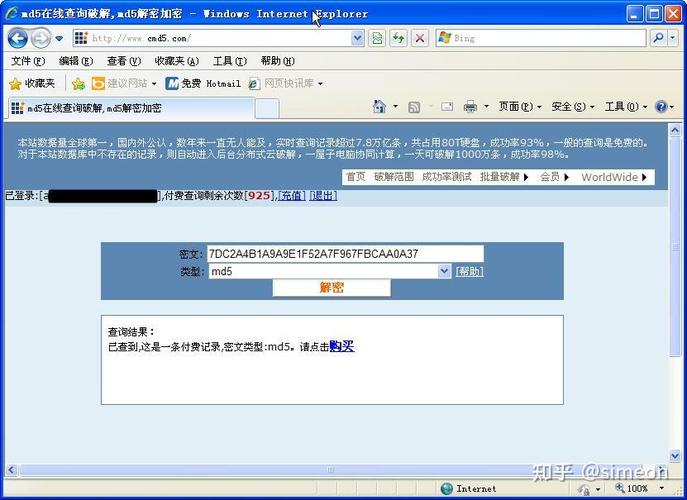Click the 破解范围 navigation link
The height and width of the screenshot is (500, 687).
pyautogui.click(x=394, y=177)
